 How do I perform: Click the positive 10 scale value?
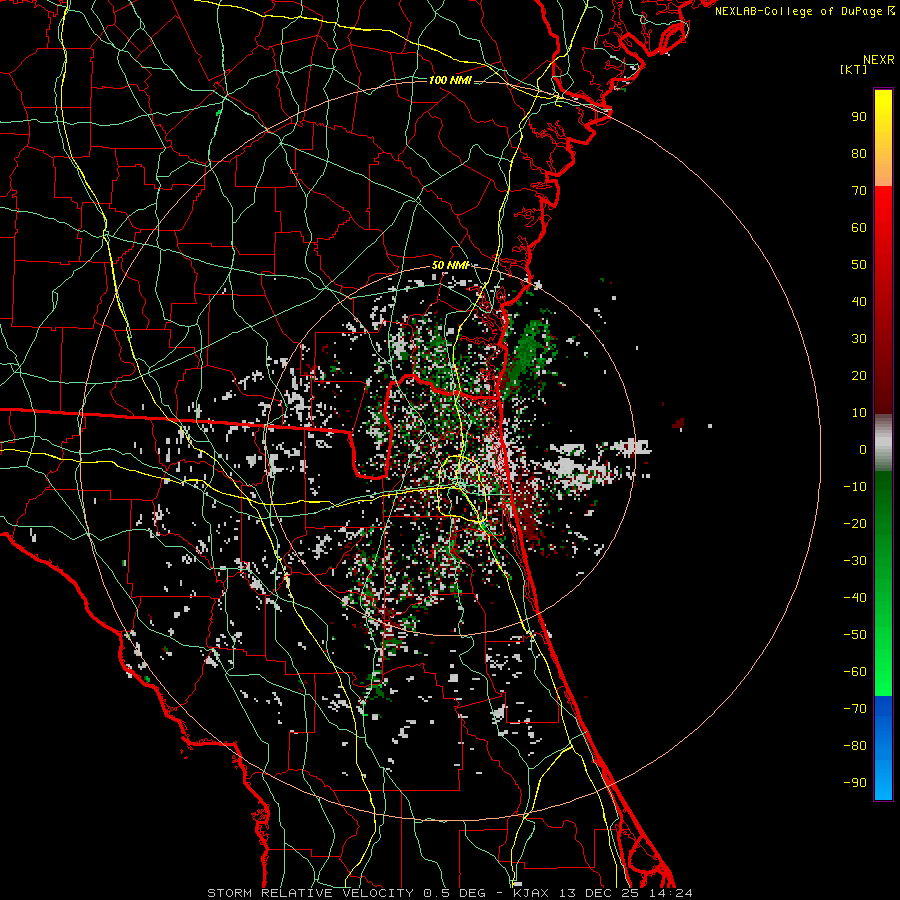[x=859, y=413]
